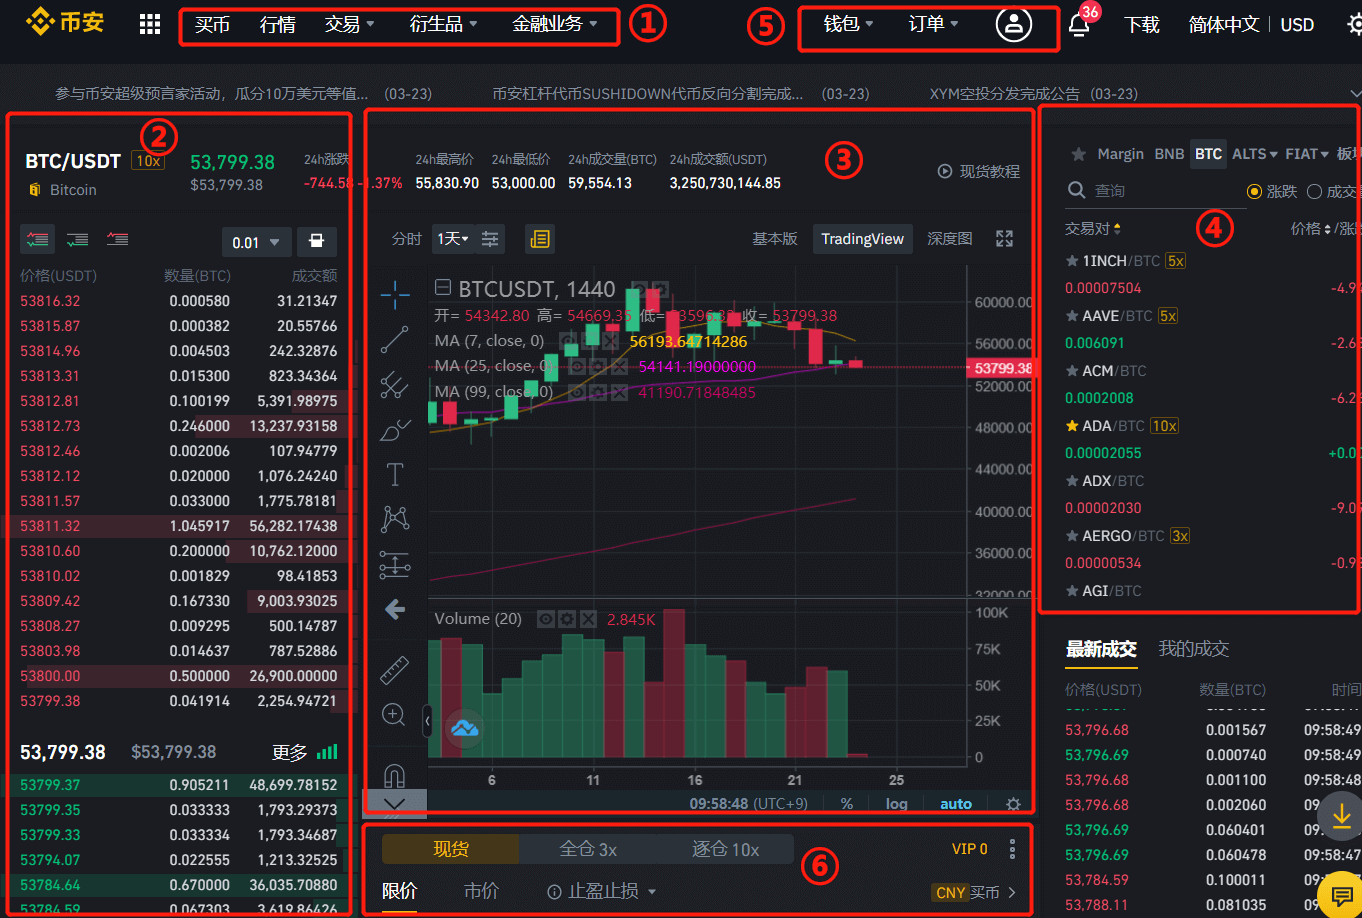1362x918 pixels.
Task: Open the apps grid menu icon
Action: click(x=150, y=24)
